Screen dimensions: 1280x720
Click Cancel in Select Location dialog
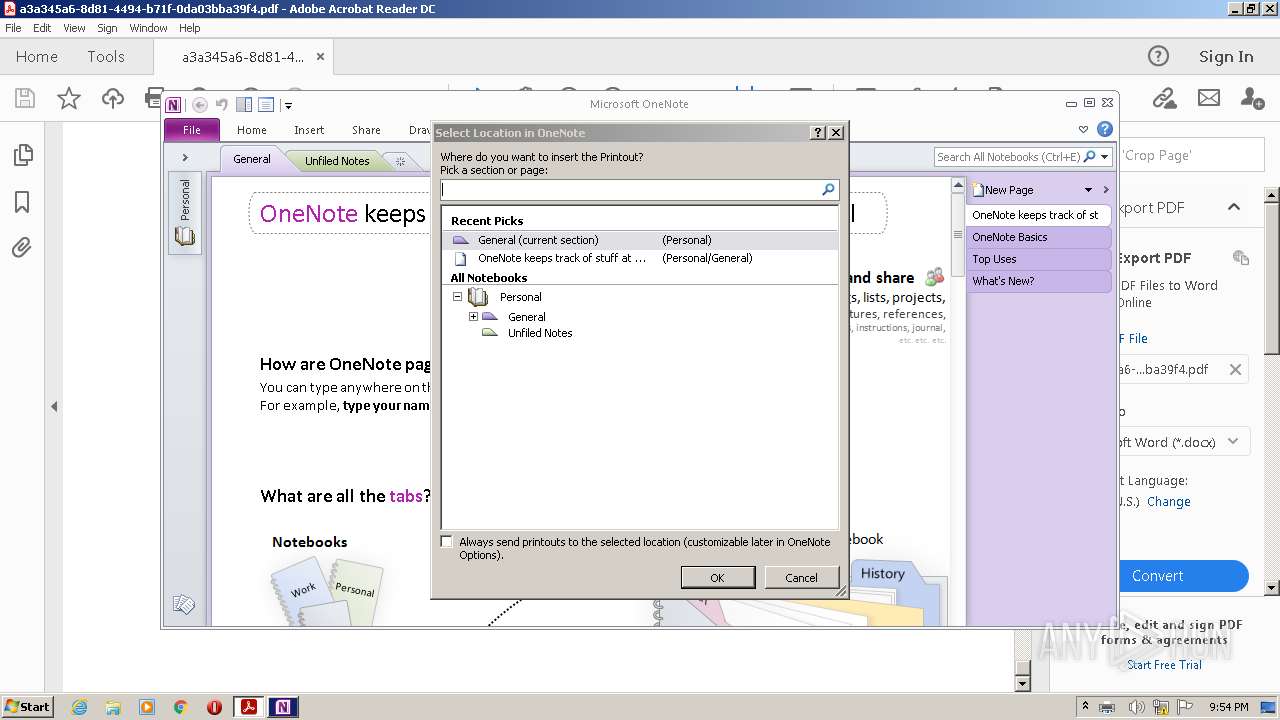coord(801,577)
